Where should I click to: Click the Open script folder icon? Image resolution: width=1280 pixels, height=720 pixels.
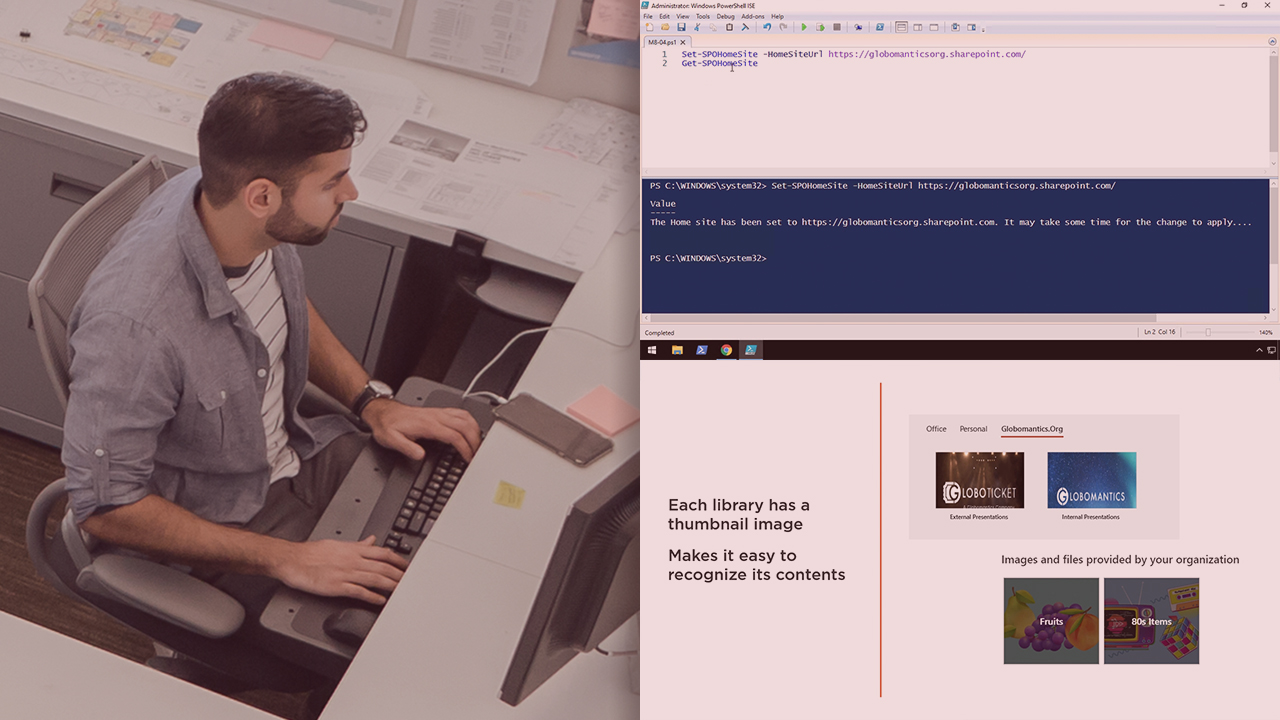tap(665, 28)
